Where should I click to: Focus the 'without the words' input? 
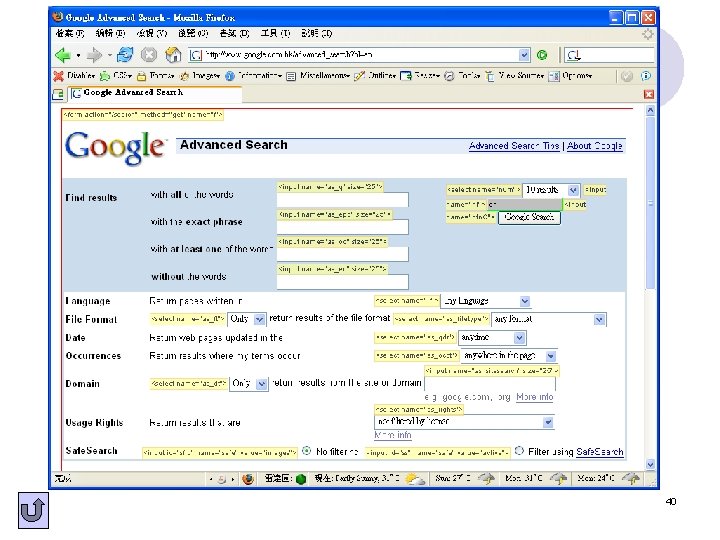click(343, 282)
